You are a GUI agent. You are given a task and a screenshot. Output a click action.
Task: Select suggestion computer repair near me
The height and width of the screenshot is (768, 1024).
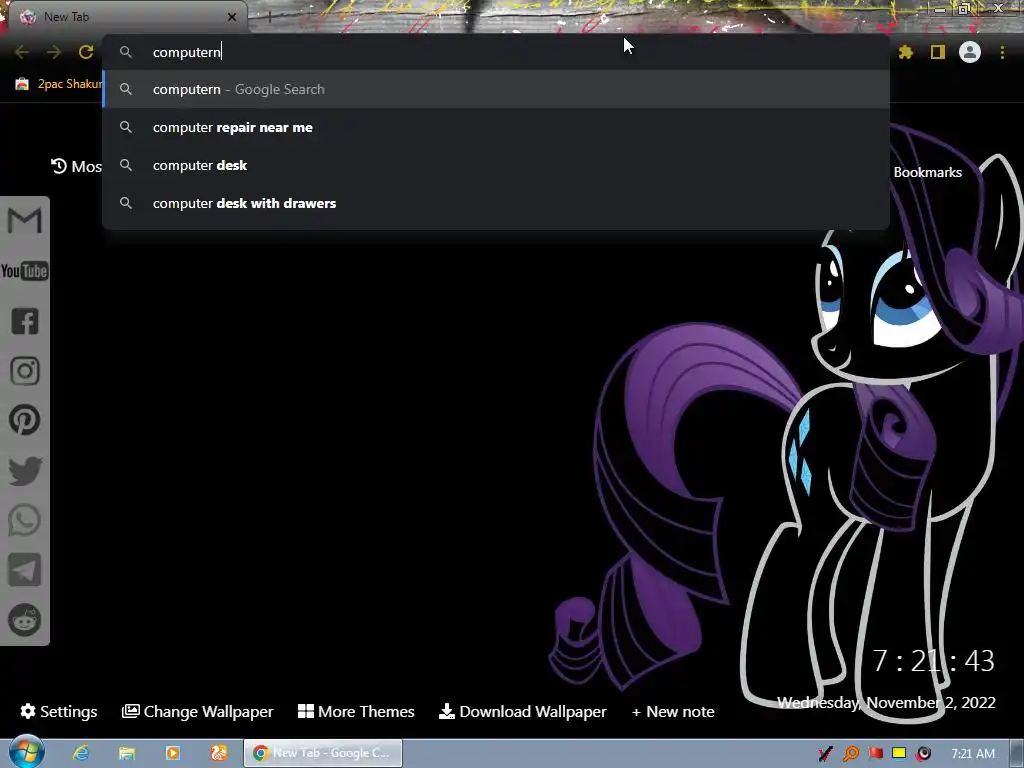point(496,127)
